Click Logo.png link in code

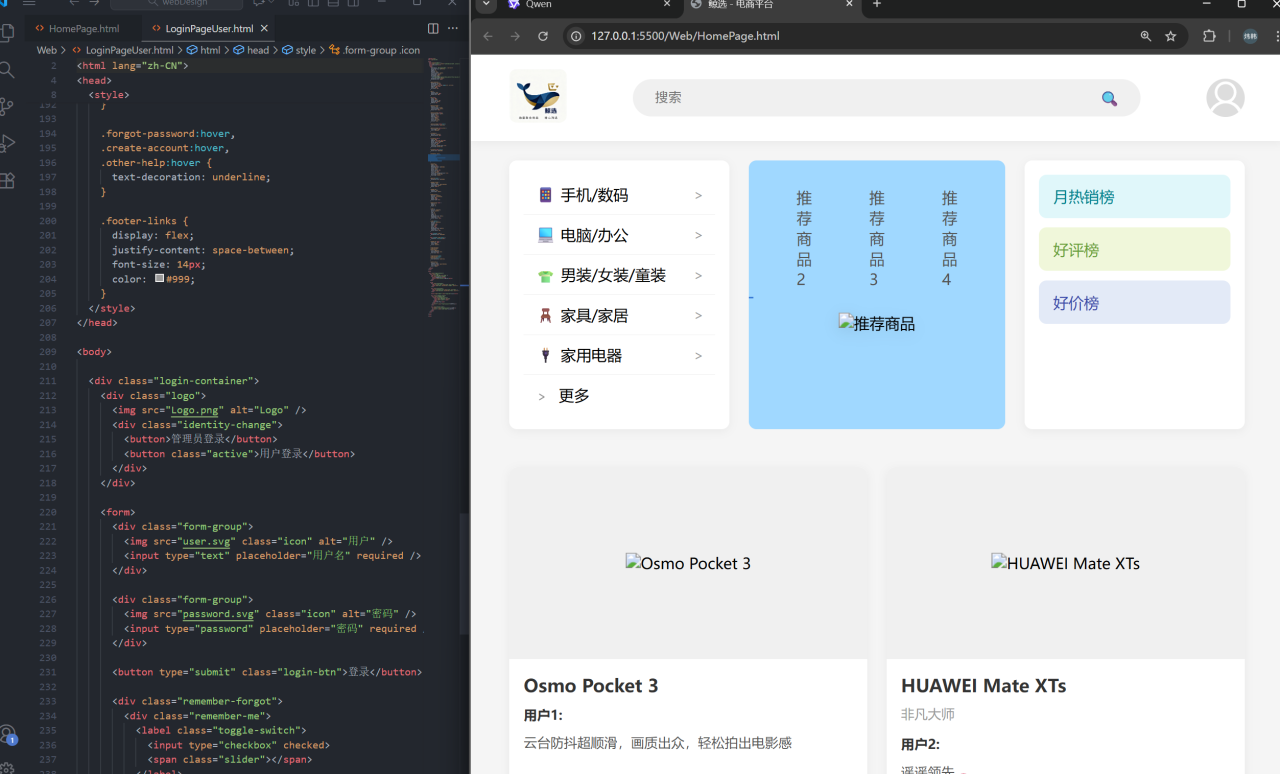tap(194, 410)
